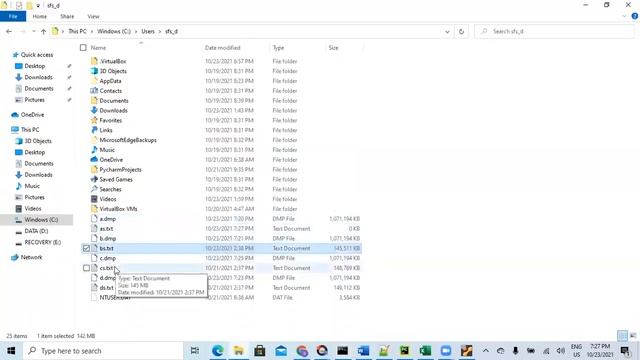Open the .VirtualBox folder icon

point(94,61)
